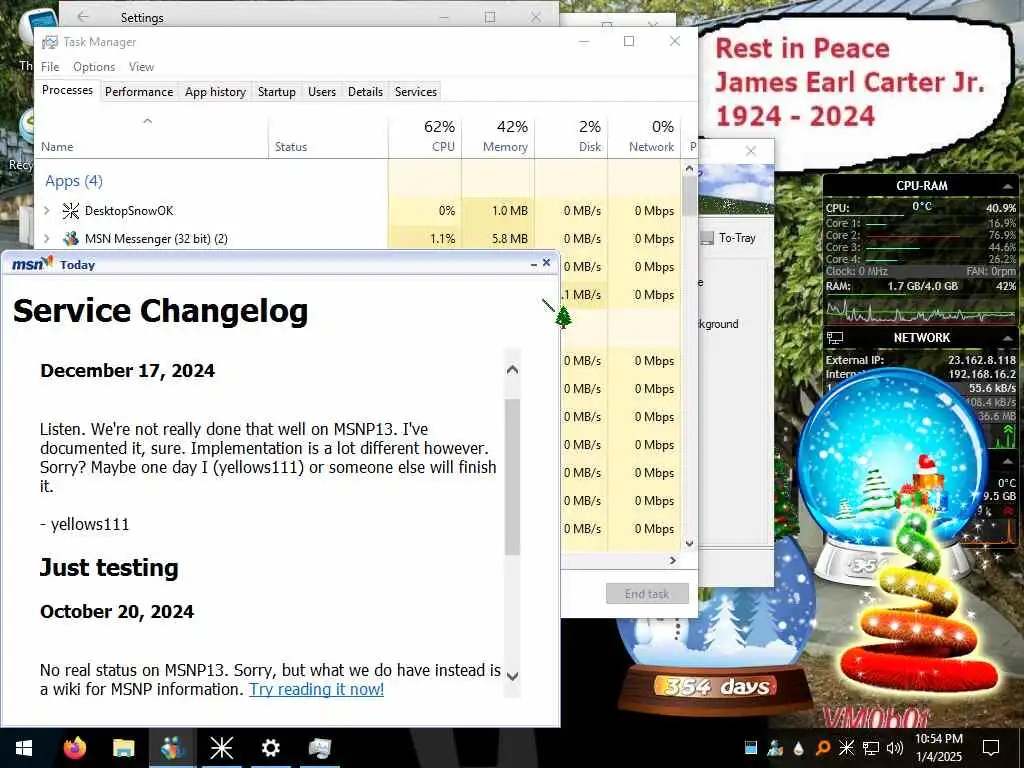
Task: Open the Action Center notifications icon
Action: [x=991, y=748]
